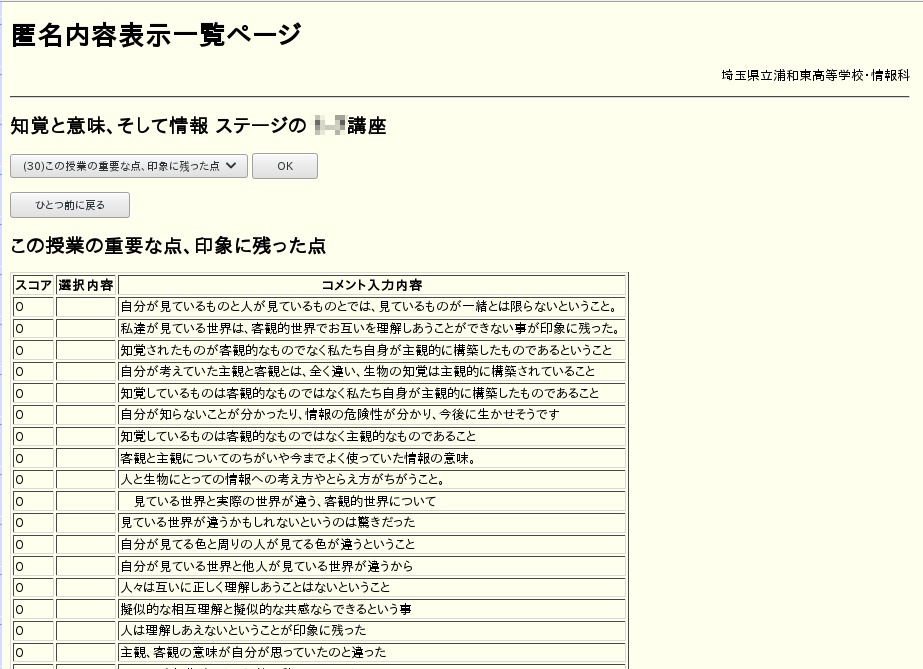The image size is (923, 669).
Task: Click comment 自分が見てる色と周りの人が見てる色
Action: pyautogui.click(x=267, y=544)
